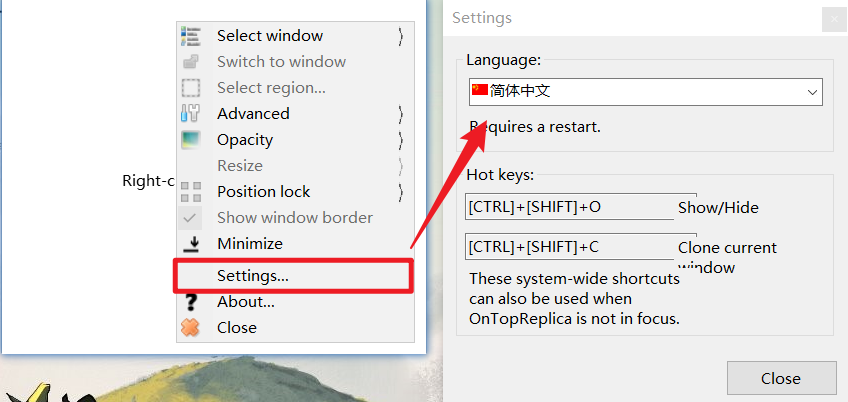Close the Settings dialog with X
Screen dimensions: 848x402
(831, 20)
